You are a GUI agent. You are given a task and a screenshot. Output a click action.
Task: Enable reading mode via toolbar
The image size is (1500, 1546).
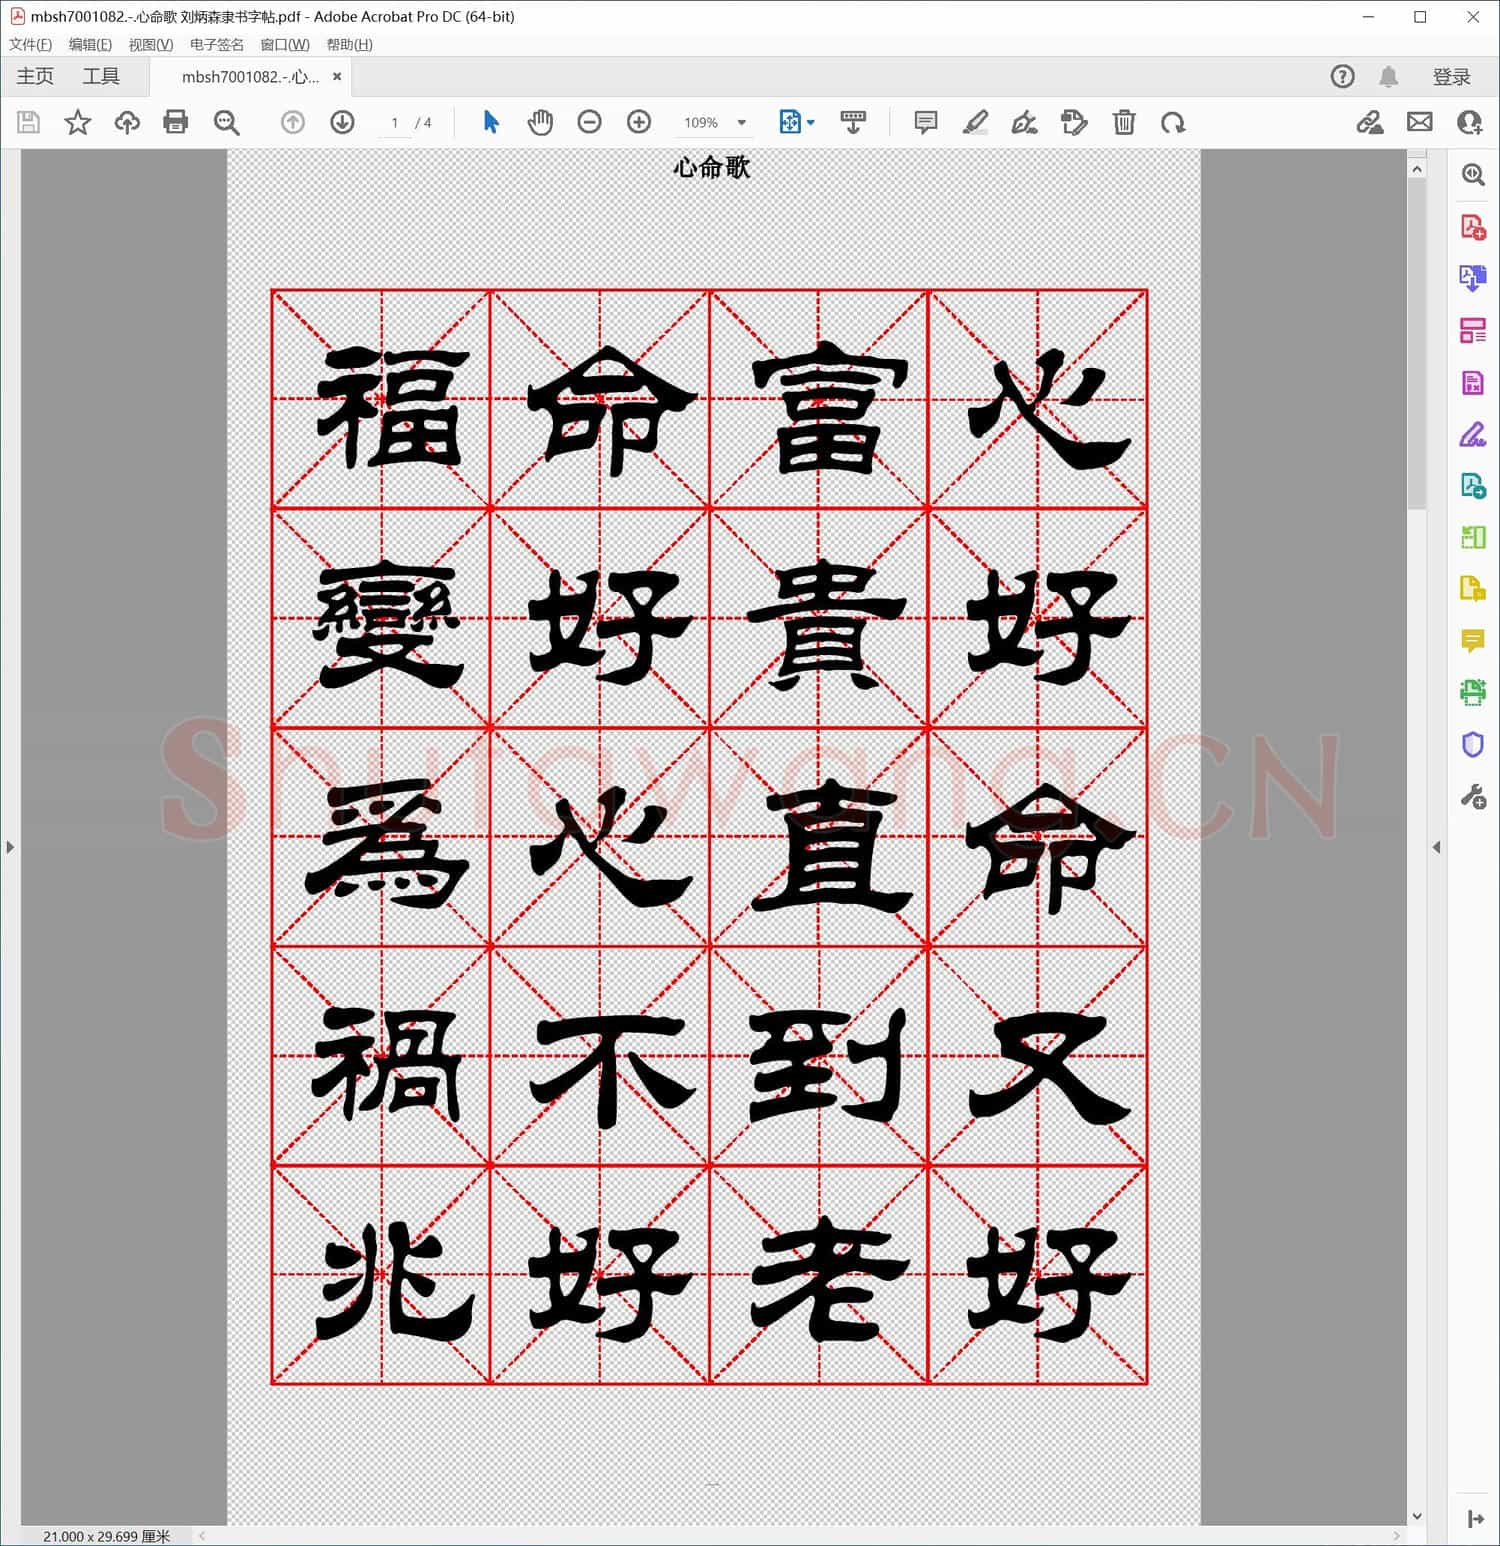[x=853, y=122]
